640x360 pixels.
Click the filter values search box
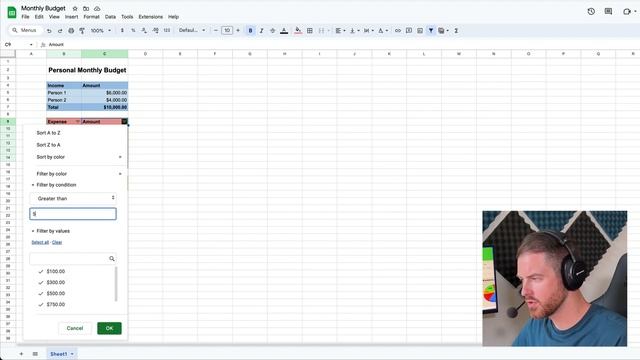73,258
